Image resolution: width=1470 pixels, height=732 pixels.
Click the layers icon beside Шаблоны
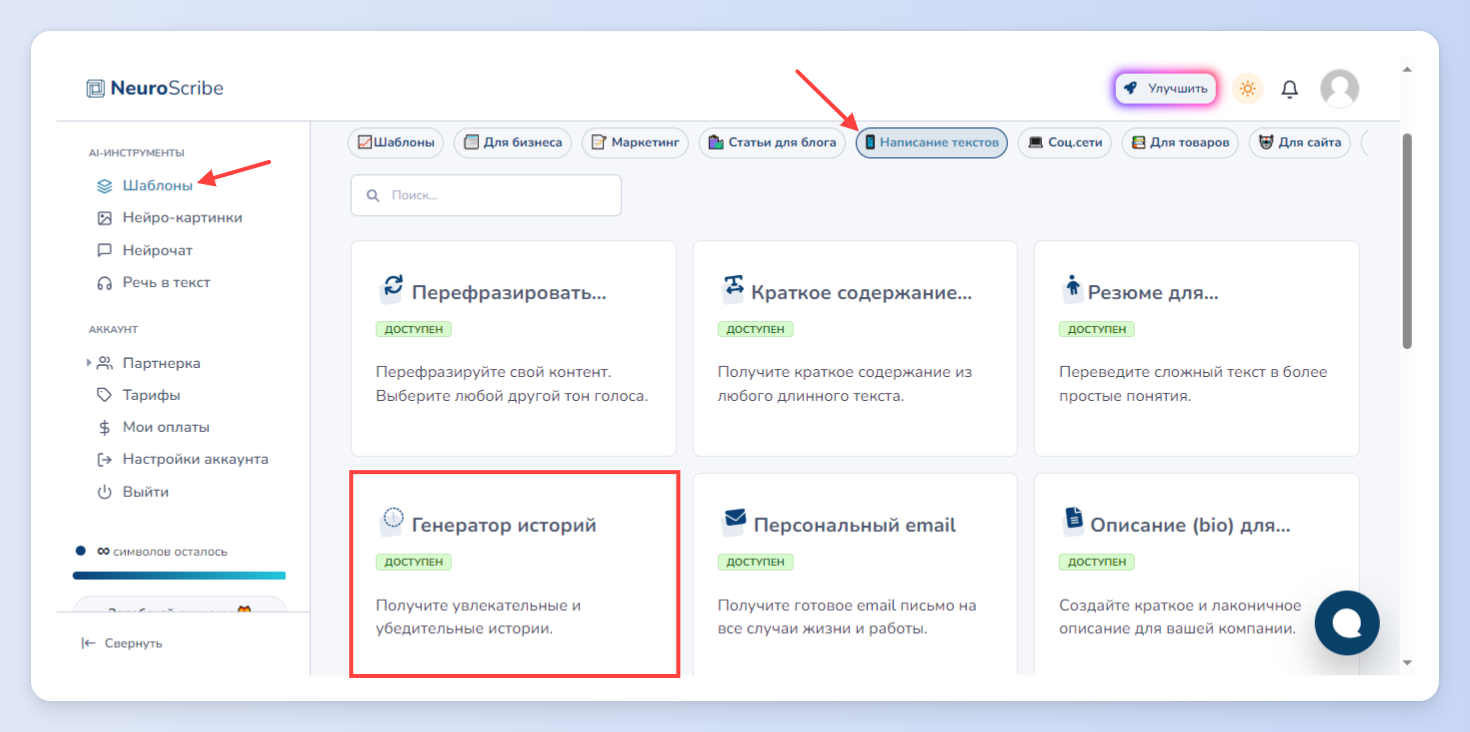point(104,186)
